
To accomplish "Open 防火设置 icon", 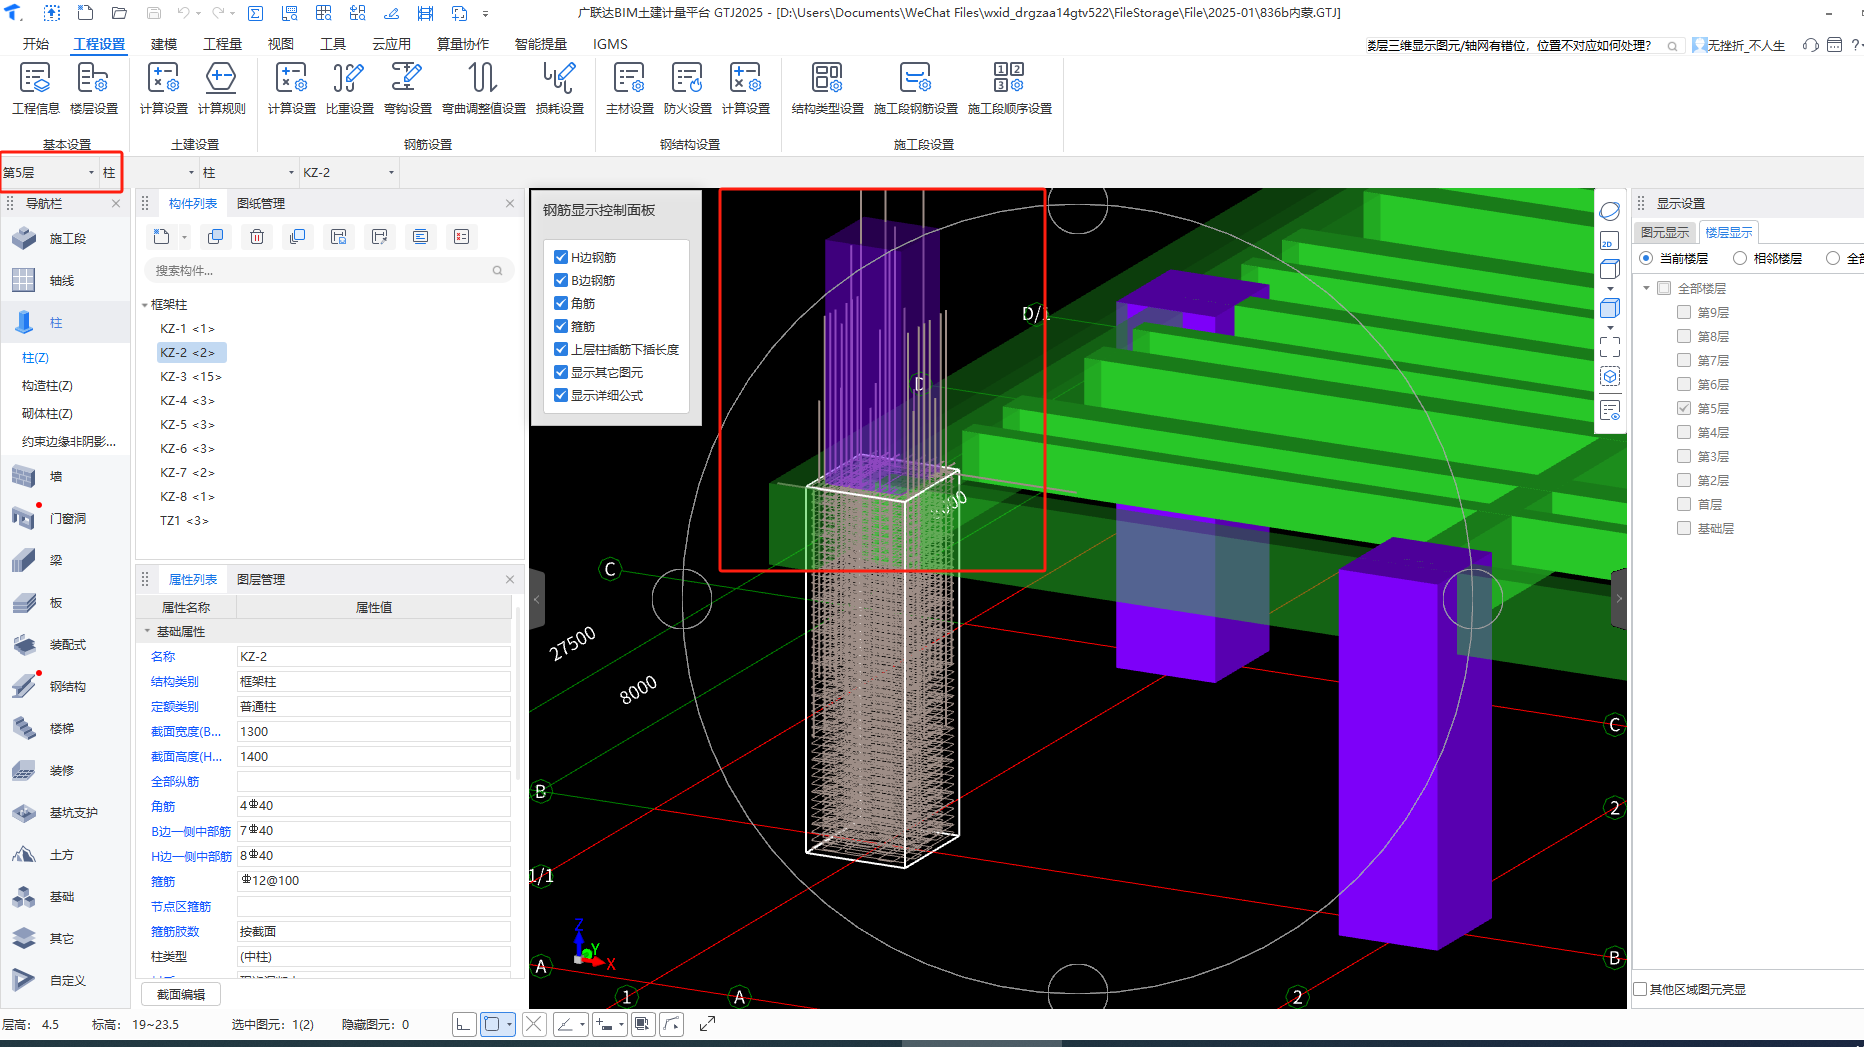I will click(x=687, y=88).
